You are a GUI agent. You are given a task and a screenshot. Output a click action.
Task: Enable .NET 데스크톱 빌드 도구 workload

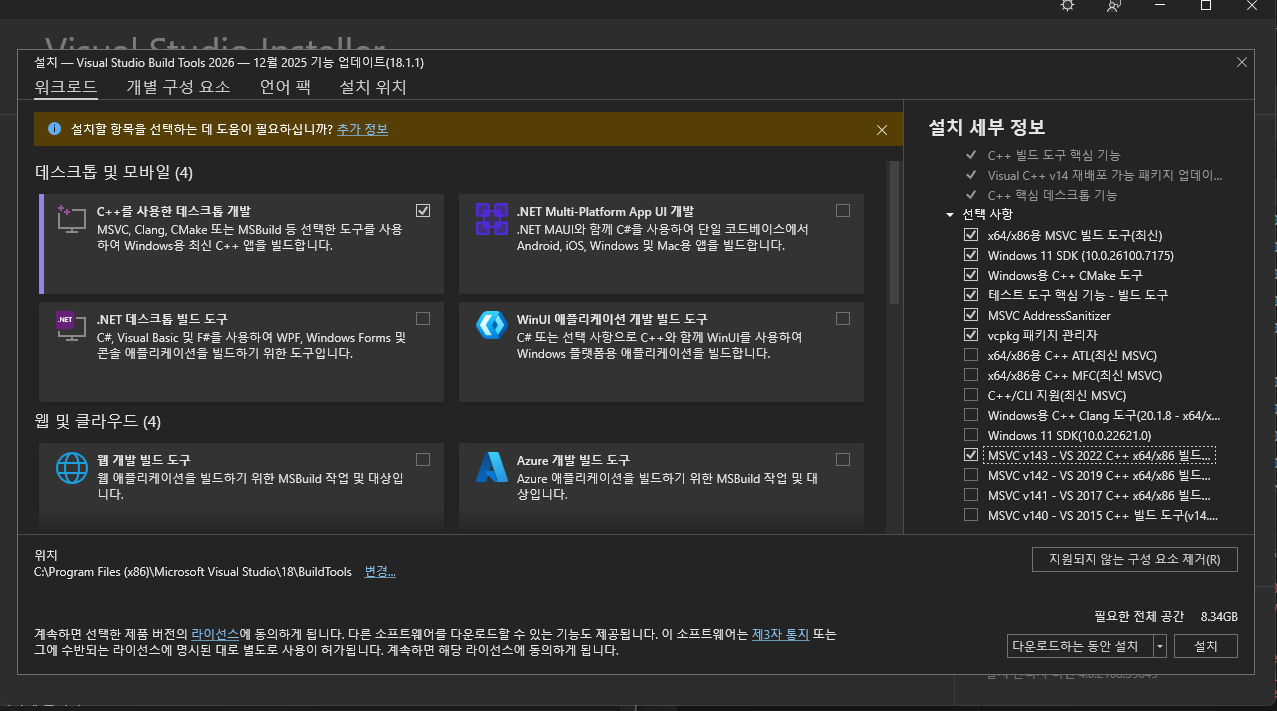pyautogui.click(x=423, y=318)
